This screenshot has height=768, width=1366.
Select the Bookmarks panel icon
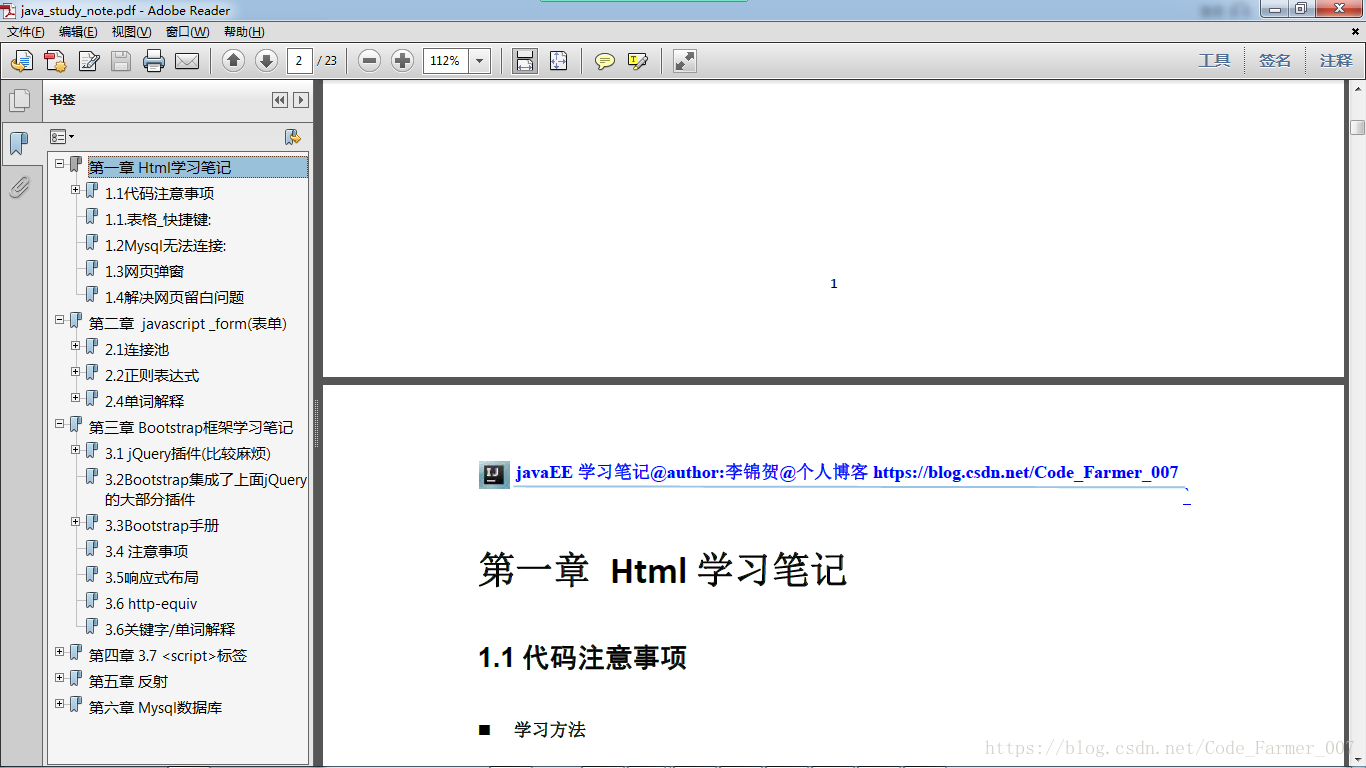[19, 143]
